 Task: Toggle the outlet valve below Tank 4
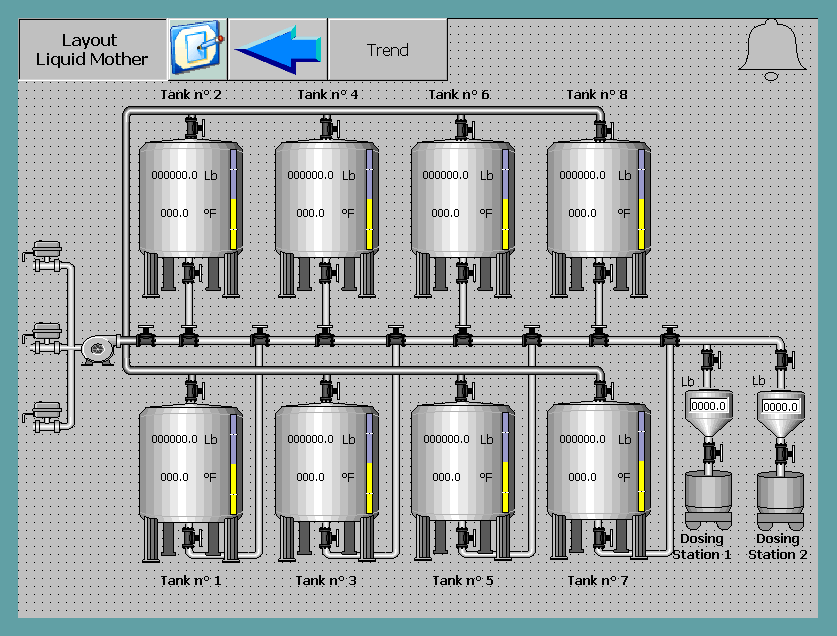tap(328, 273)
